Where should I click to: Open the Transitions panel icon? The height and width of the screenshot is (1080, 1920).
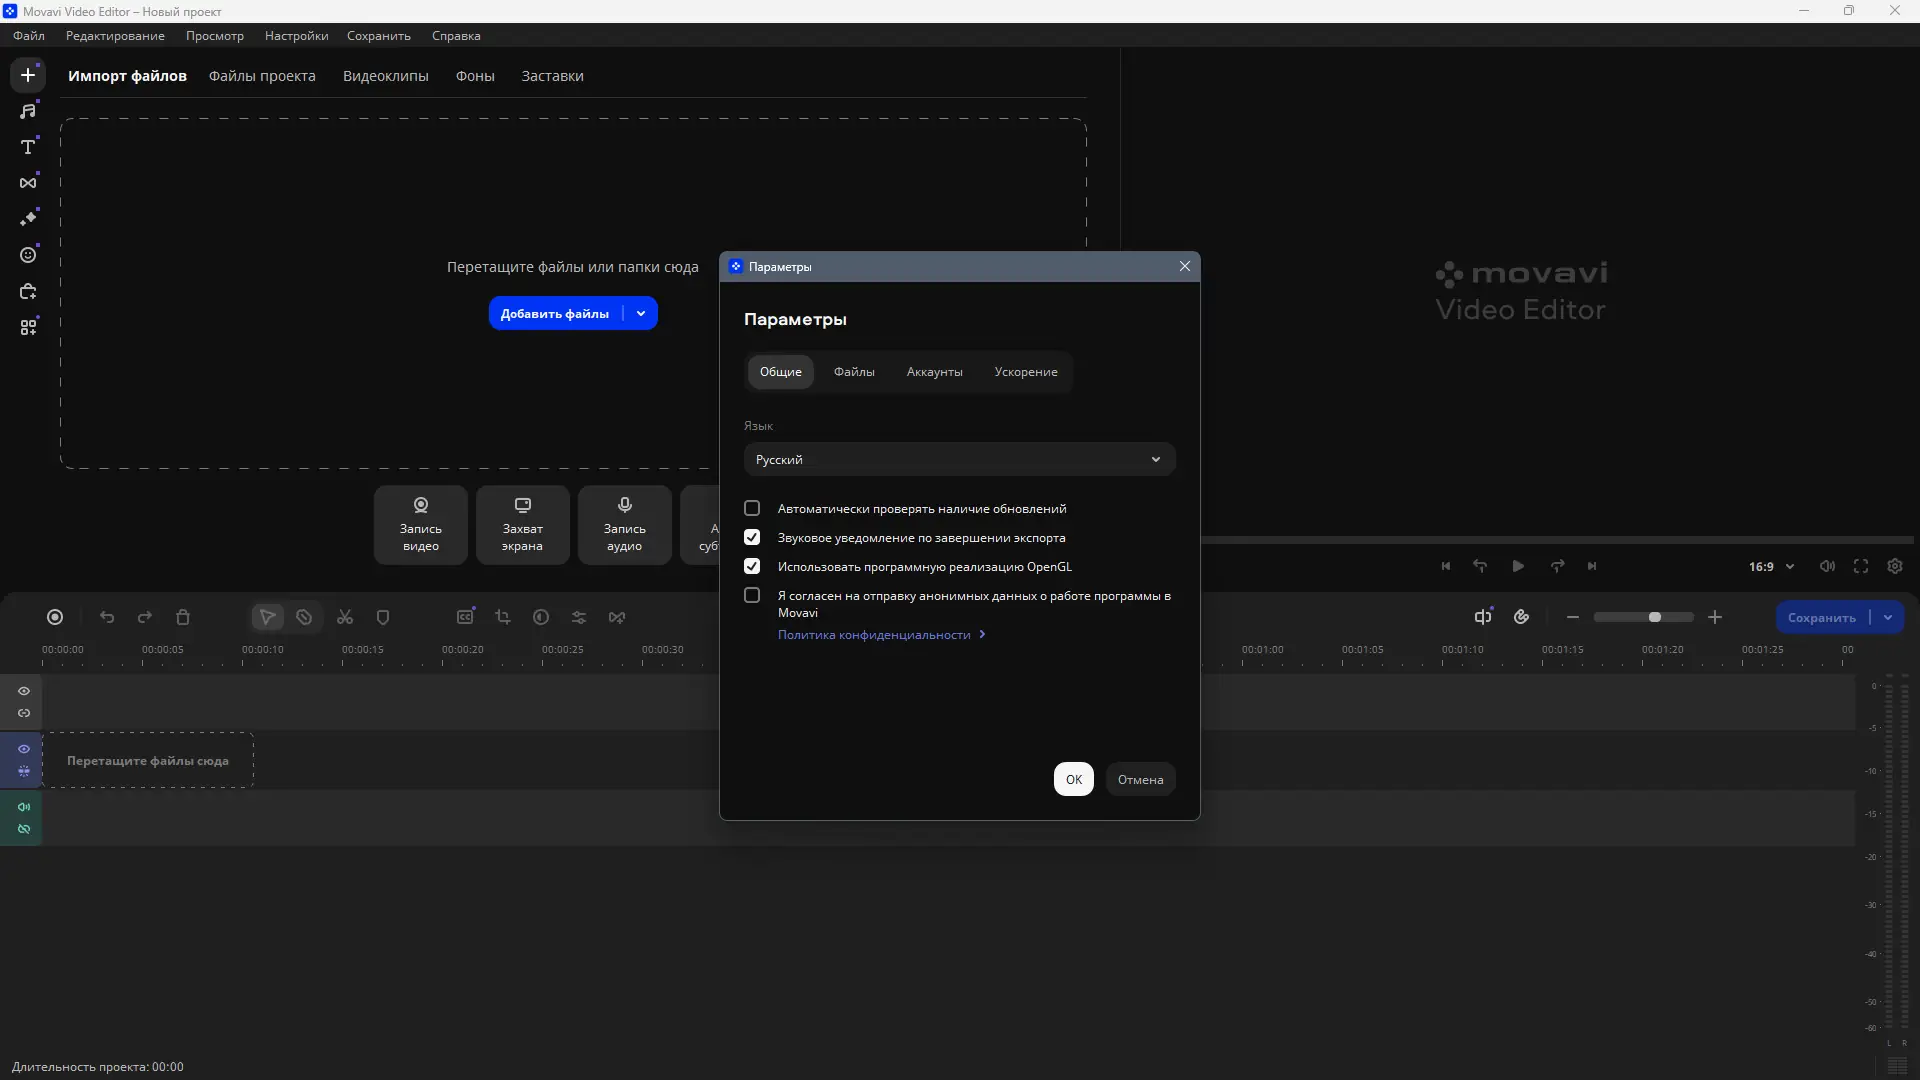(28, 183)
